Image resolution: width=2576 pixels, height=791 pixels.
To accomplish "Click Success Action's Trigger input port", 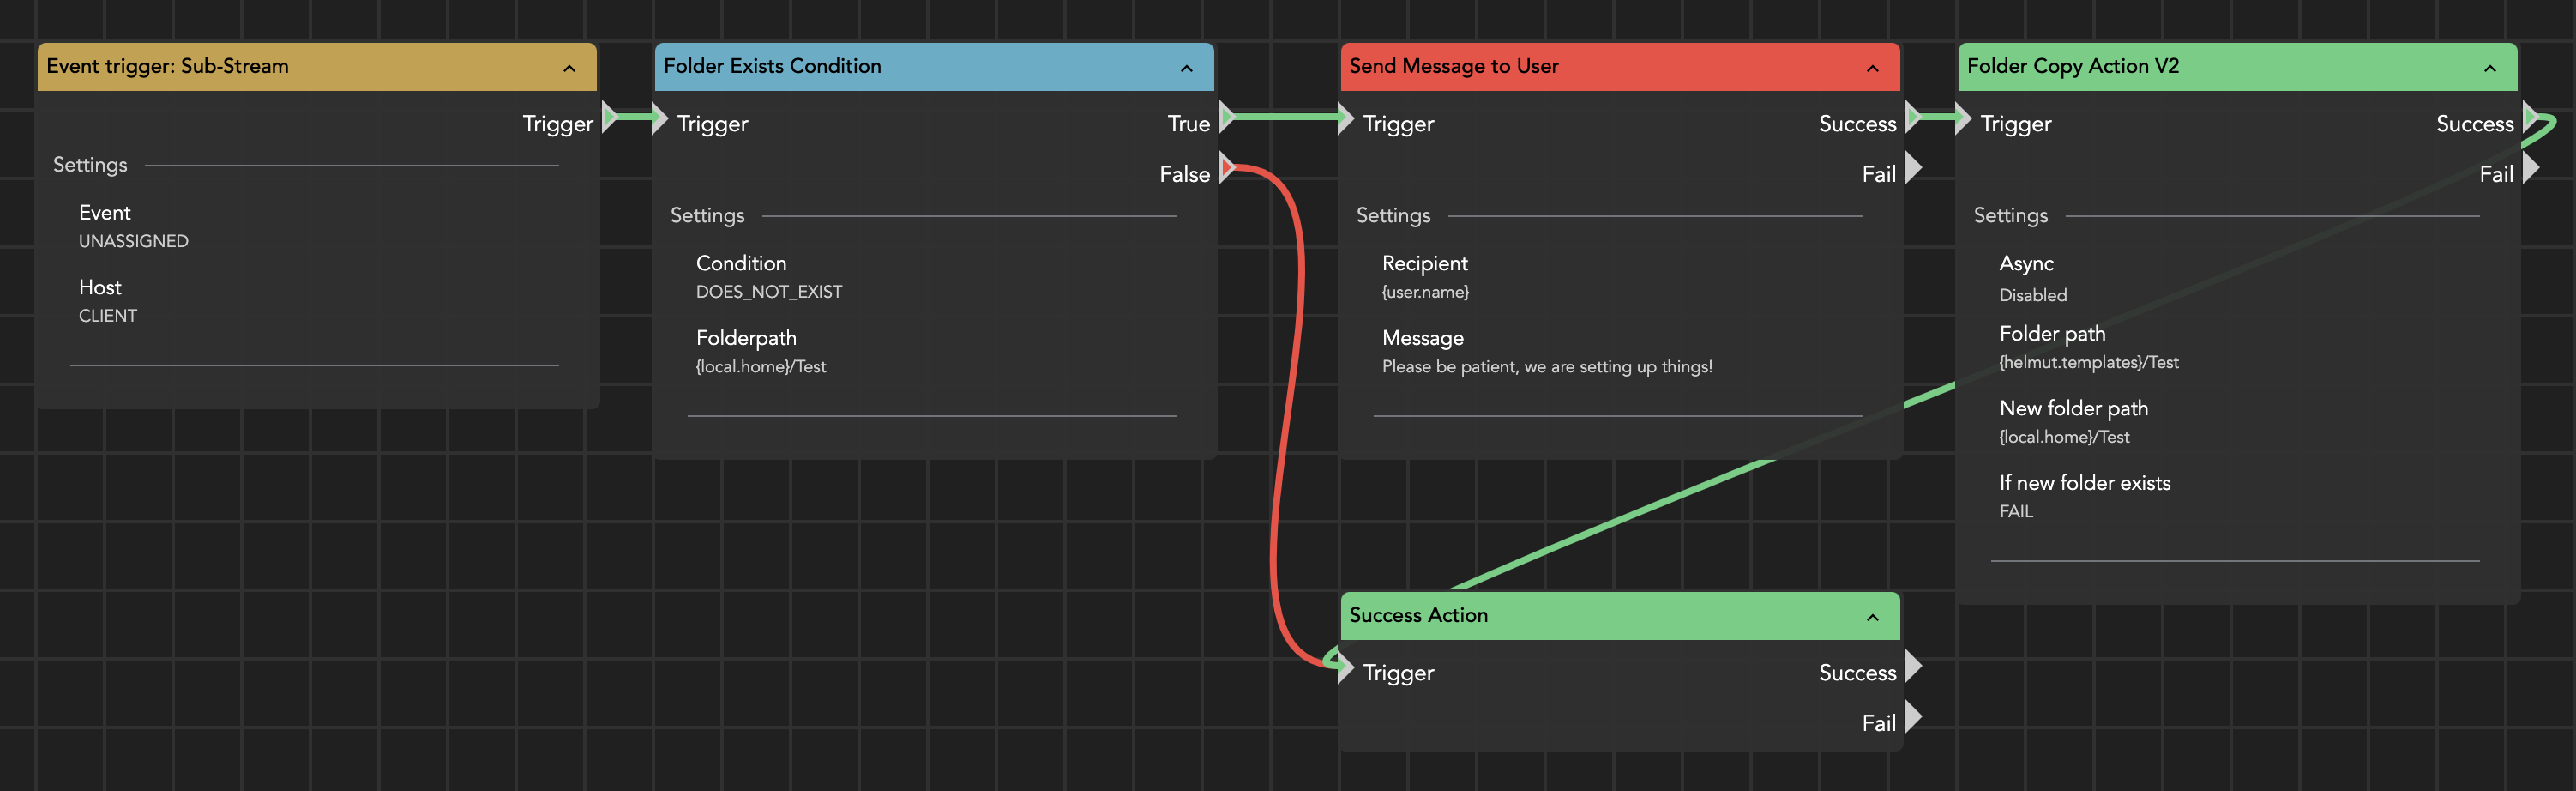I will point(1345,667).
